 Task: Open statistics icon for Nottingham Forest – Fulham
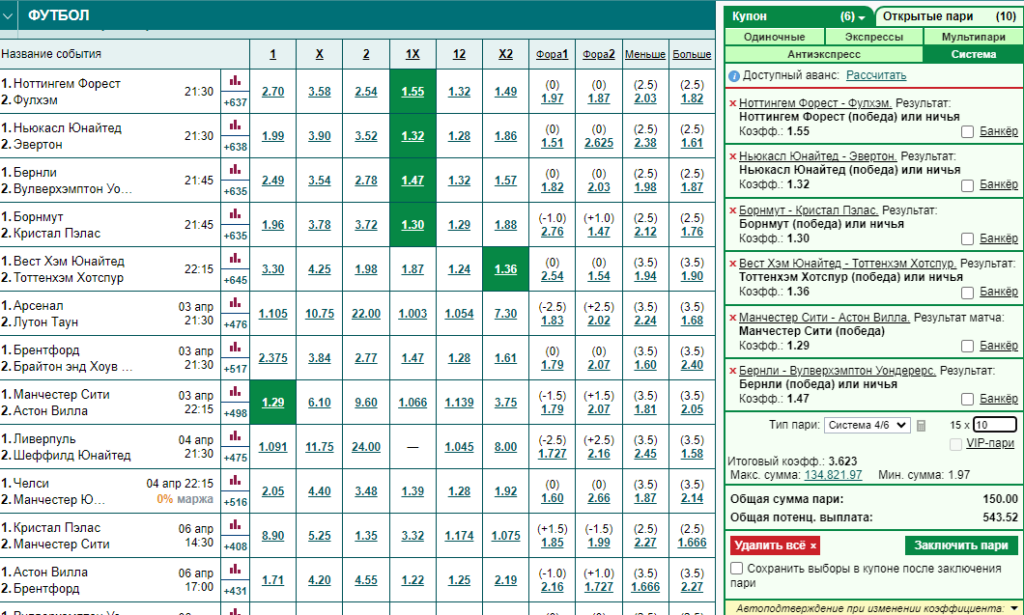tap(235, 81)
